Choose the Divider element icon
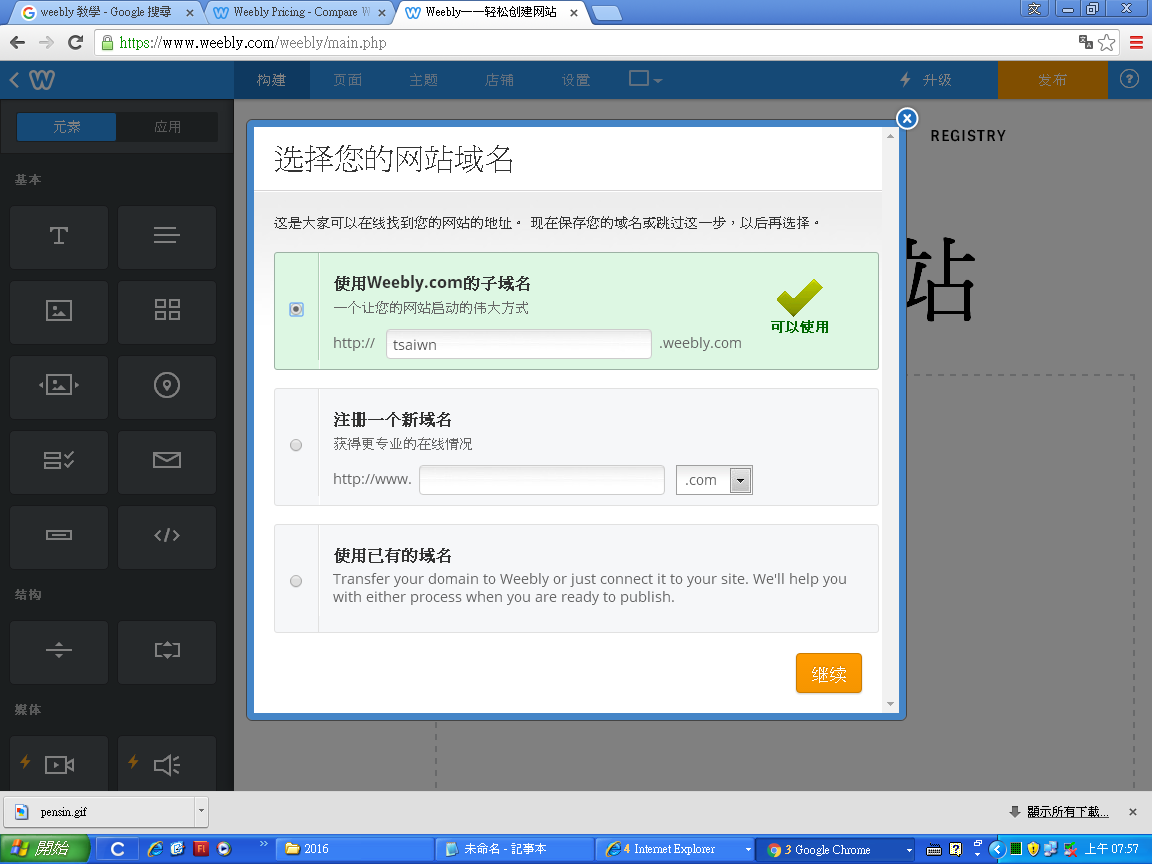 click(x=59, y=651)
